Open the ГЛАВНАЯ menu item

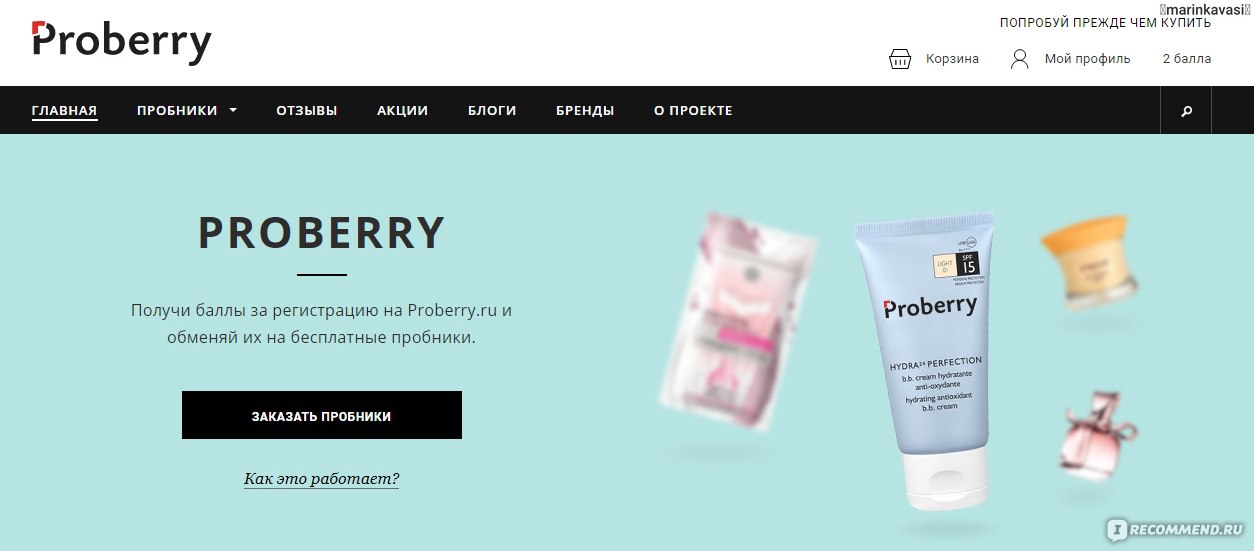64,111
